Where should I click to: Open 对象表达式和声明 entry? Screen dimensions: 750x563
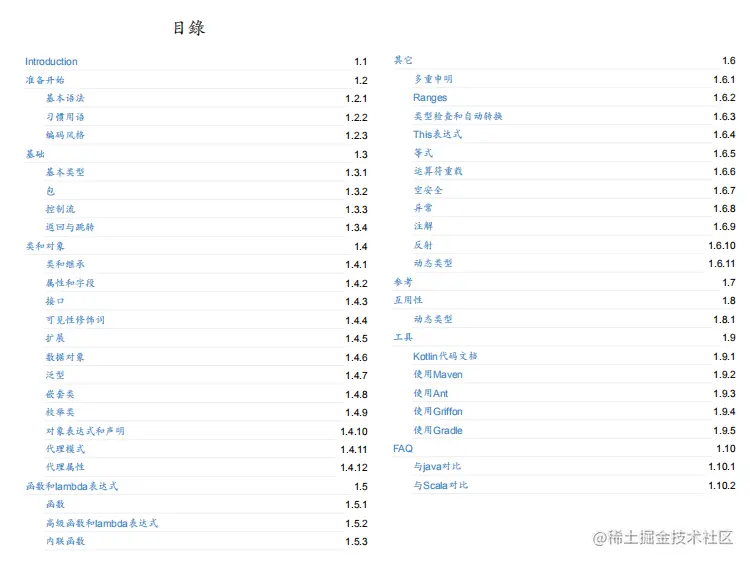tap(85, 431)
